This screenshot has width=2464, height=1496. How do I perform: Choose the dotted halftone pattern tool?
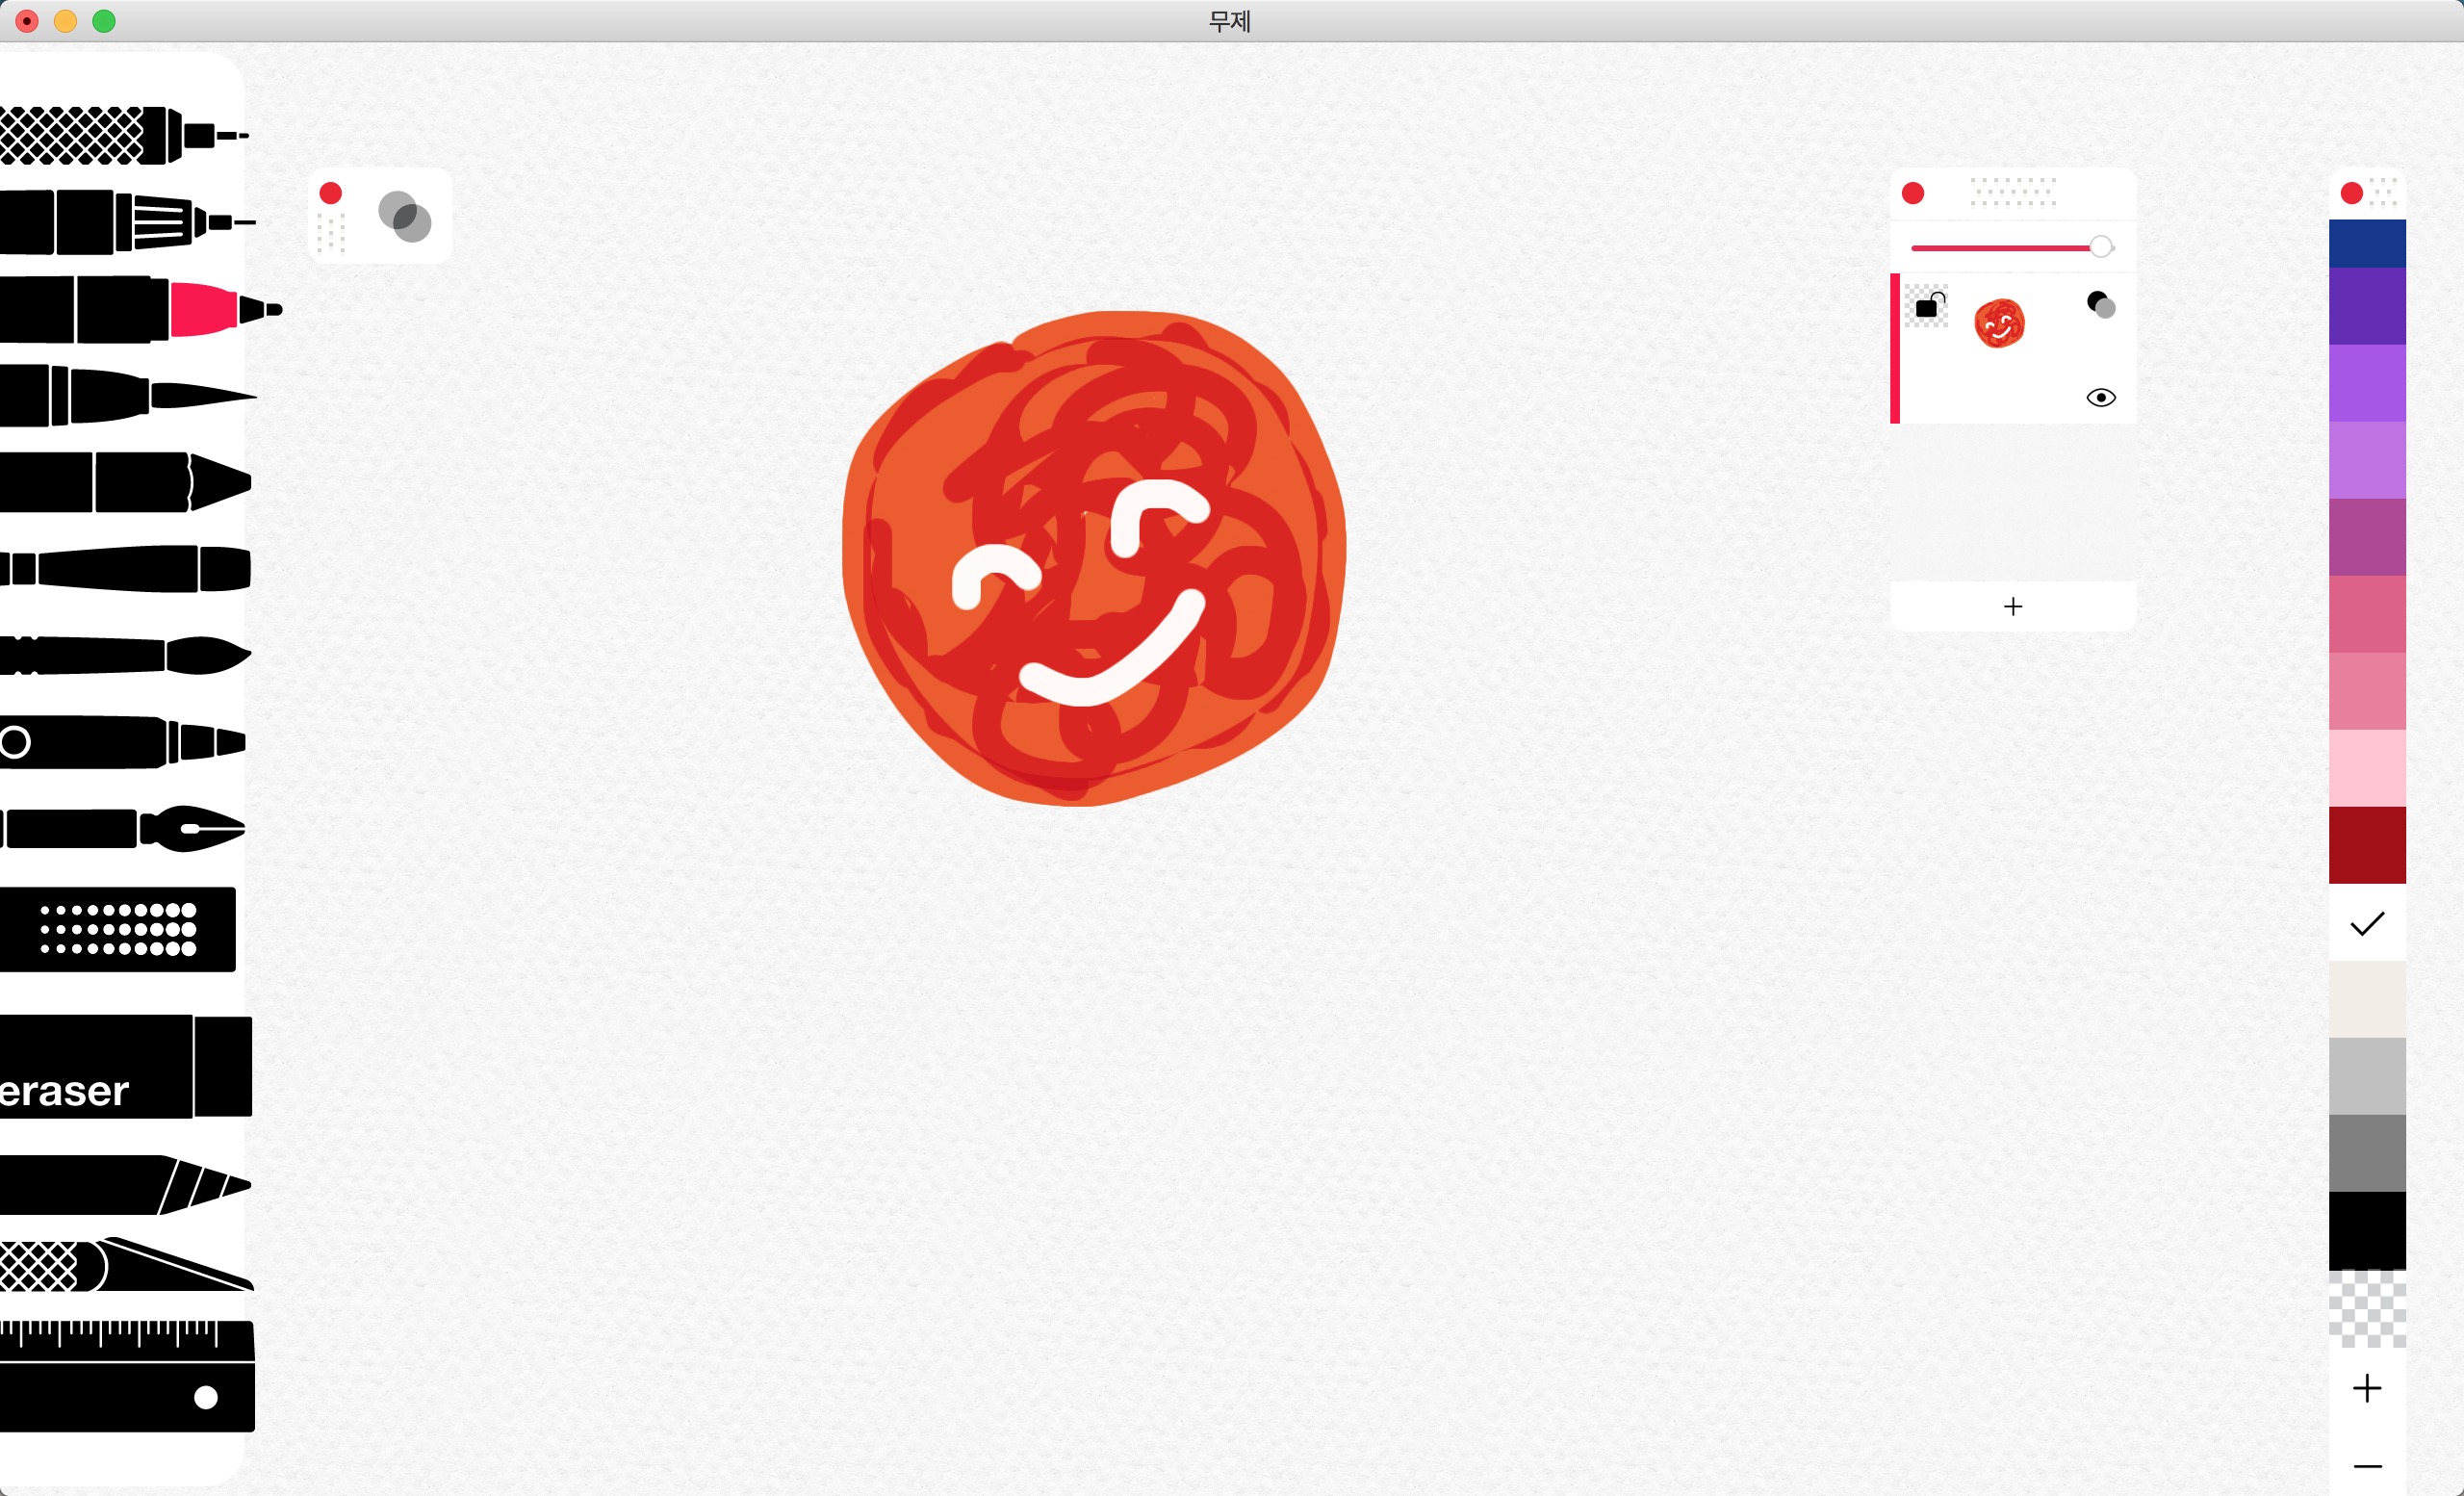[118, 929]
